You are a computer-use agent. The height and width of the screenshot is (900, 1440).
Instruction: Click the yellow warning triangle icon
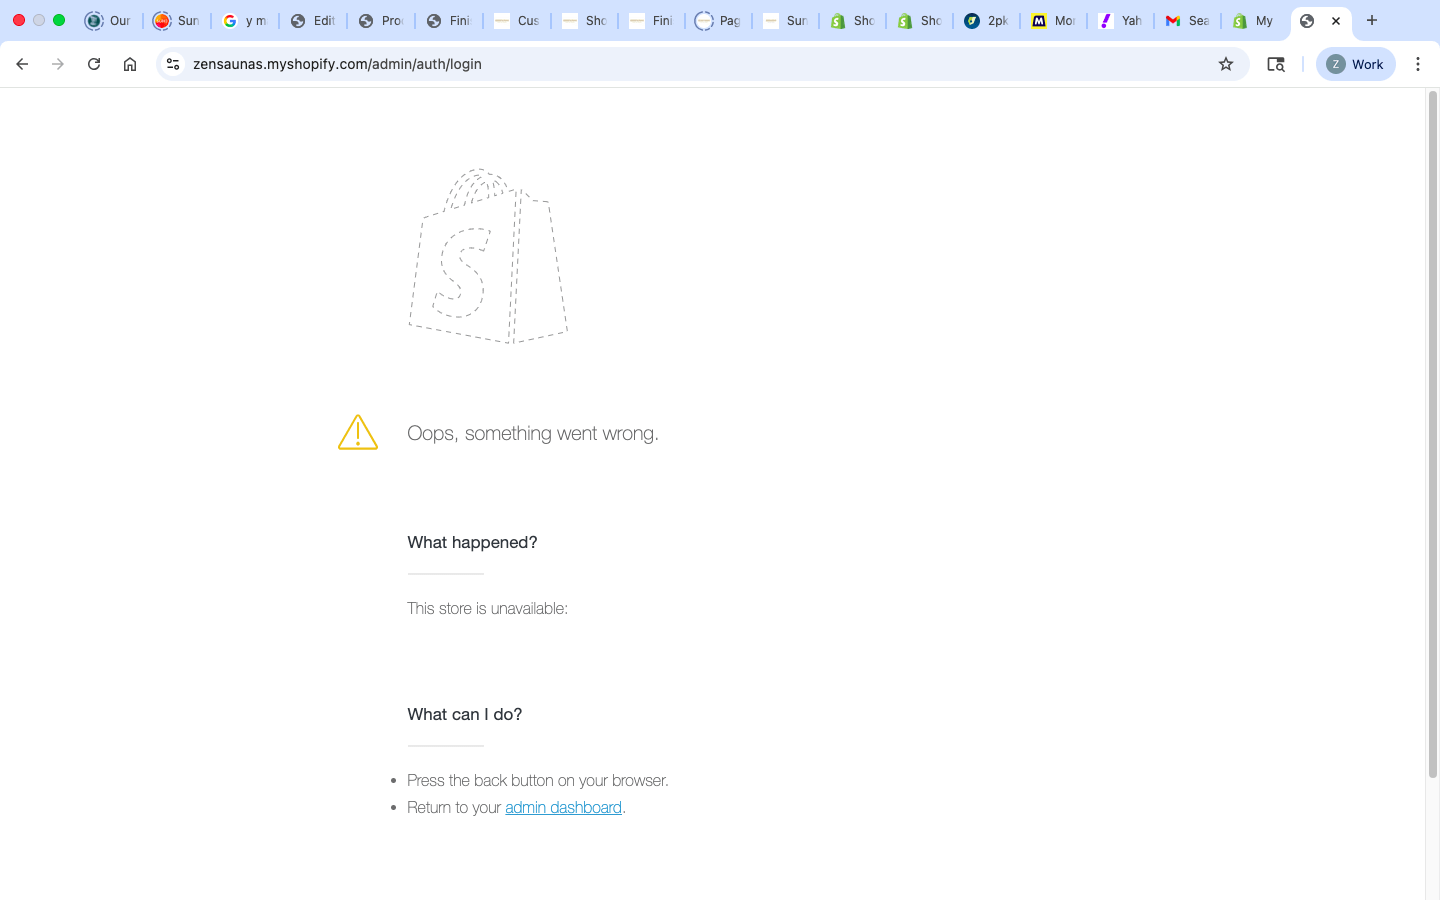[358, 433]
